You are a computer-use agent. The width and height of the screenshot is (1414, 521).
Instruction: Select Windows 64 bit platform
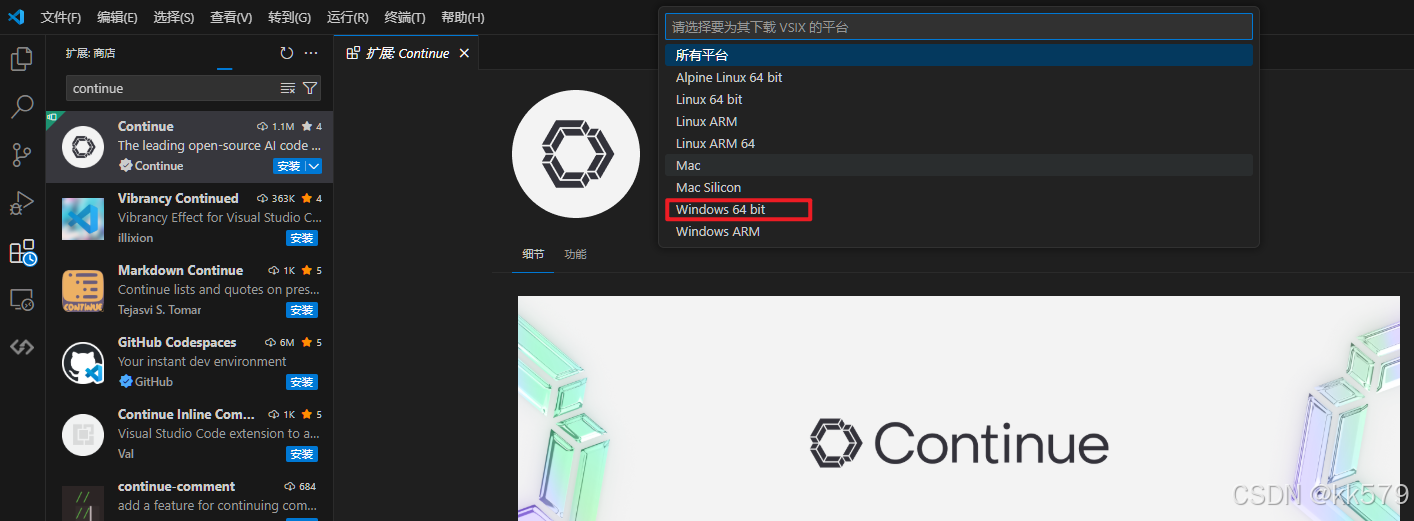click(x=959, y=209)
